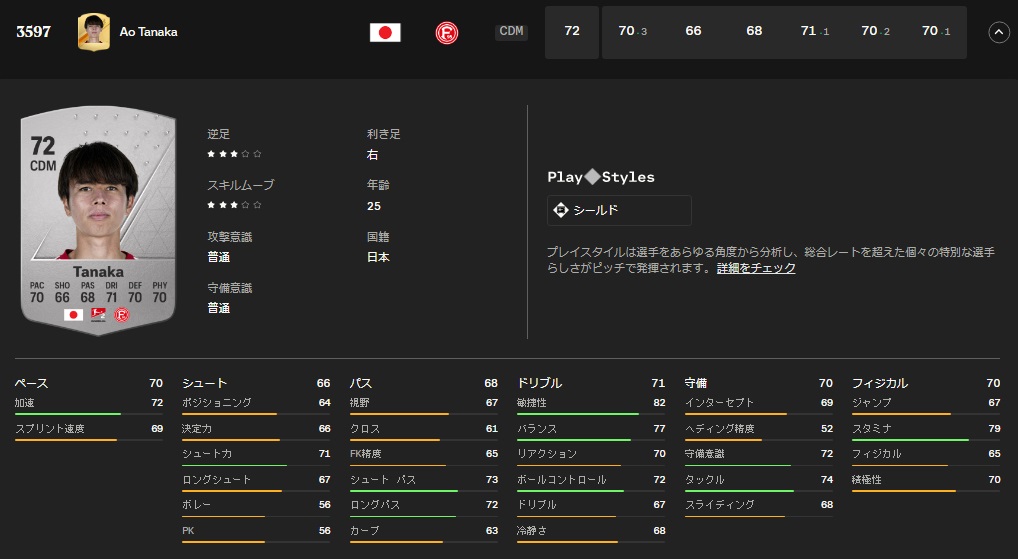Click the Fortuna Düsseldorf club badge in header
This screenshot has height=559, width=1018.
[447, 32]
